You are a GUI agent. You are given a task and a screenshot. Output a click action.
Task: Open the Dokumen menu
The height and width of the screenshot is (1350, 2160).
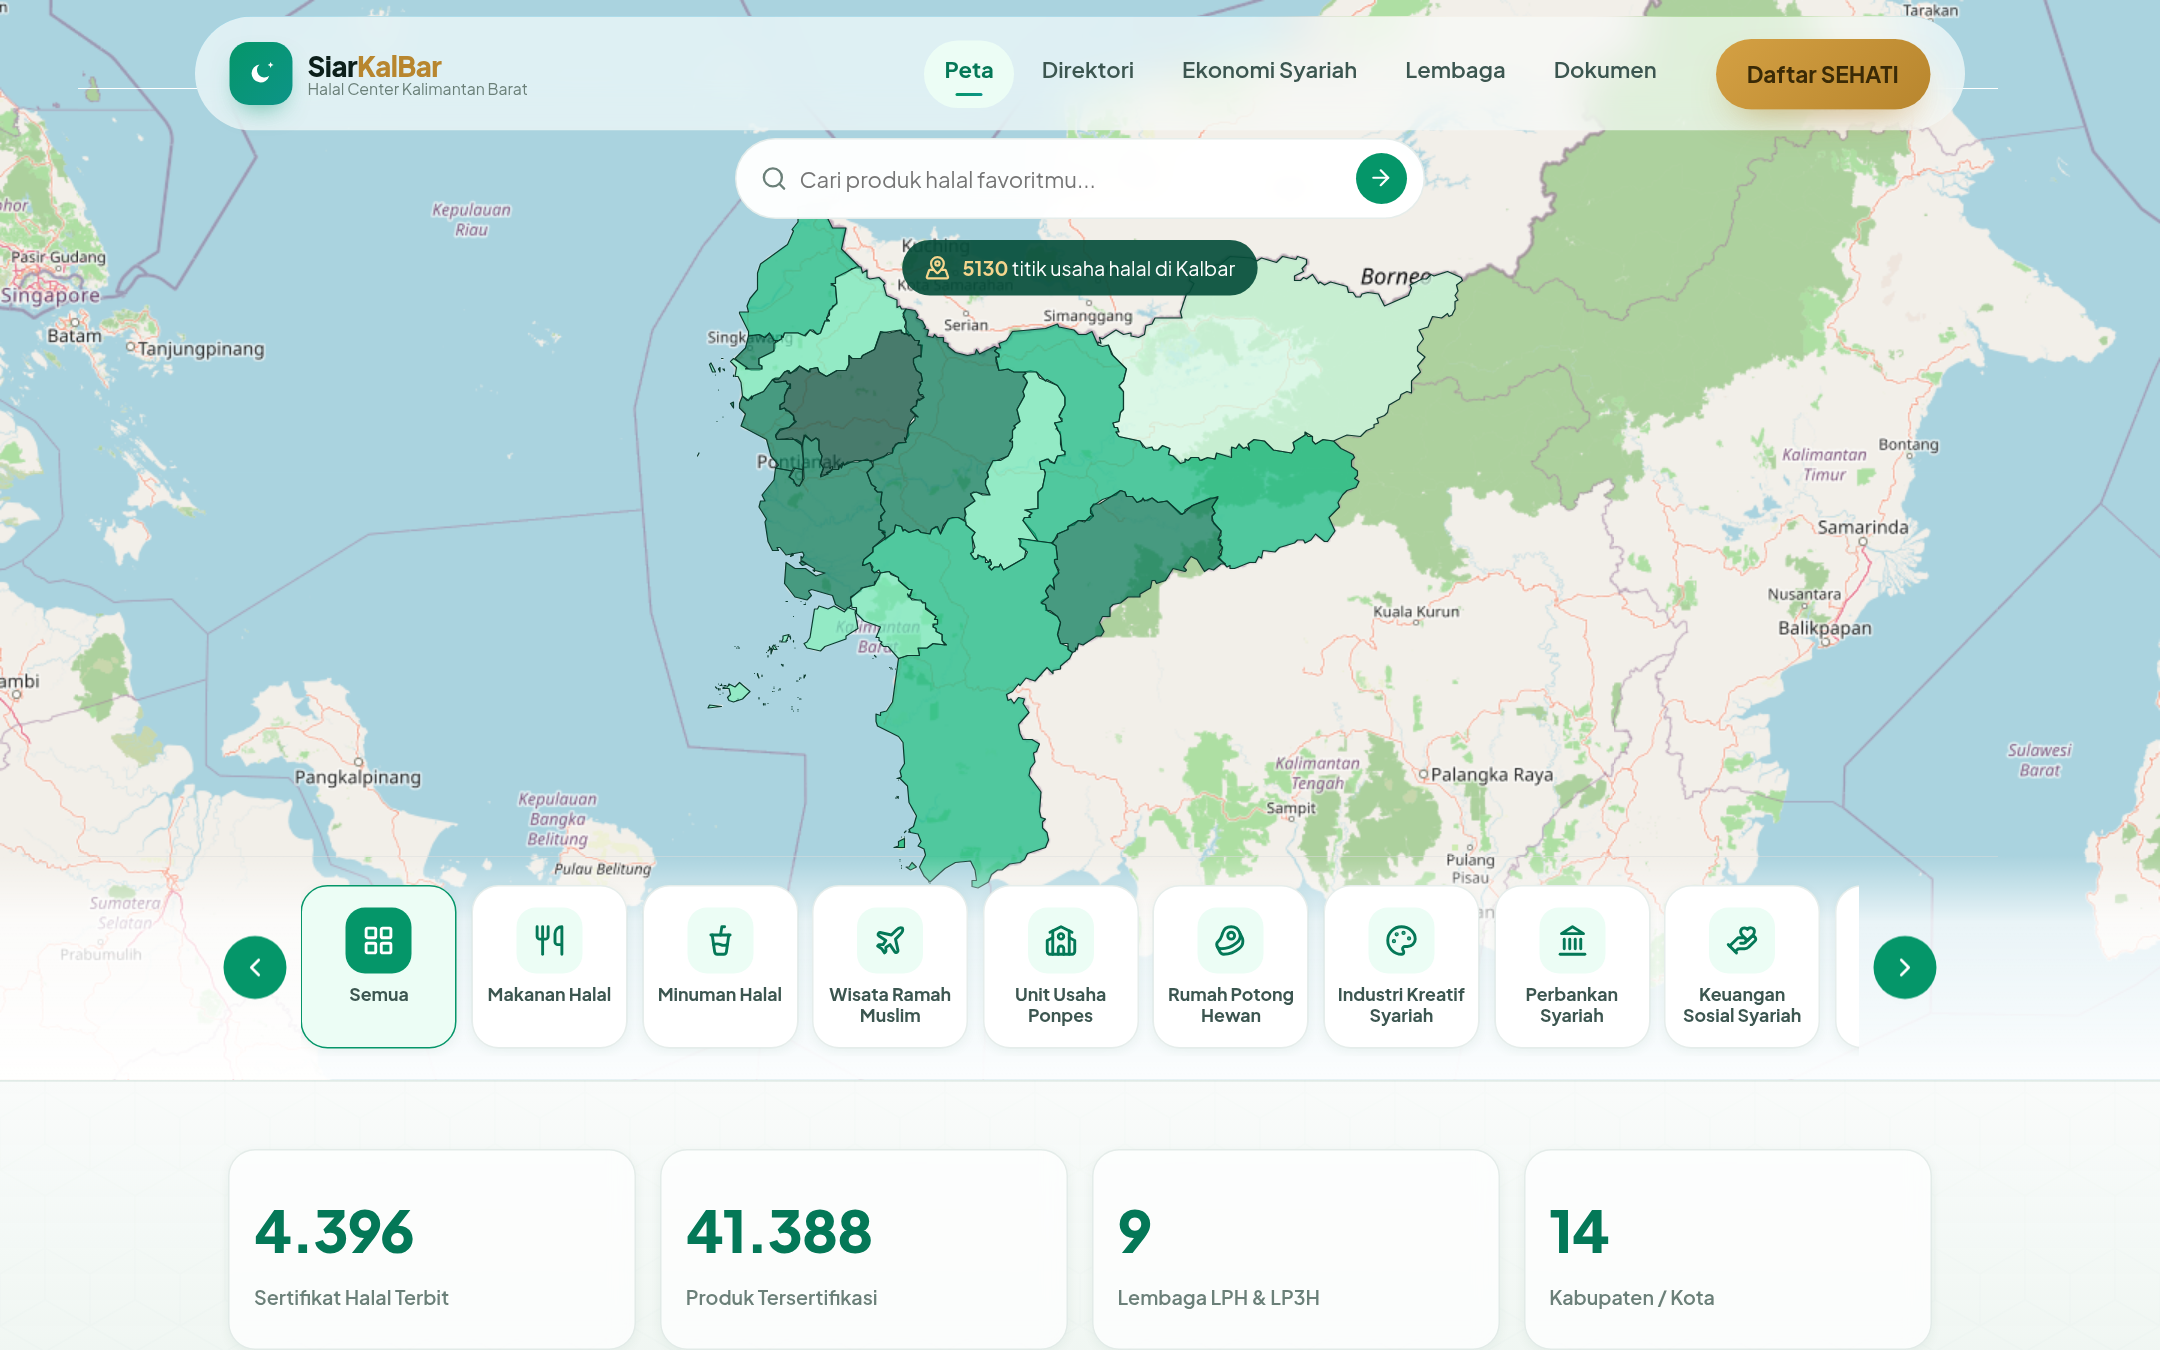(1604, 71)
